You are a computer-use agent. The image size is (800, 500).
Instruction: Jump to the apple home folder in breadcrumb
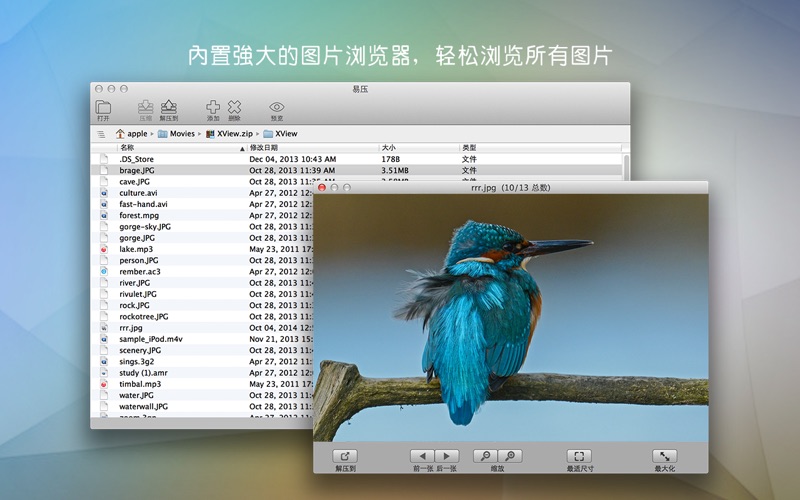coord(136,133)
